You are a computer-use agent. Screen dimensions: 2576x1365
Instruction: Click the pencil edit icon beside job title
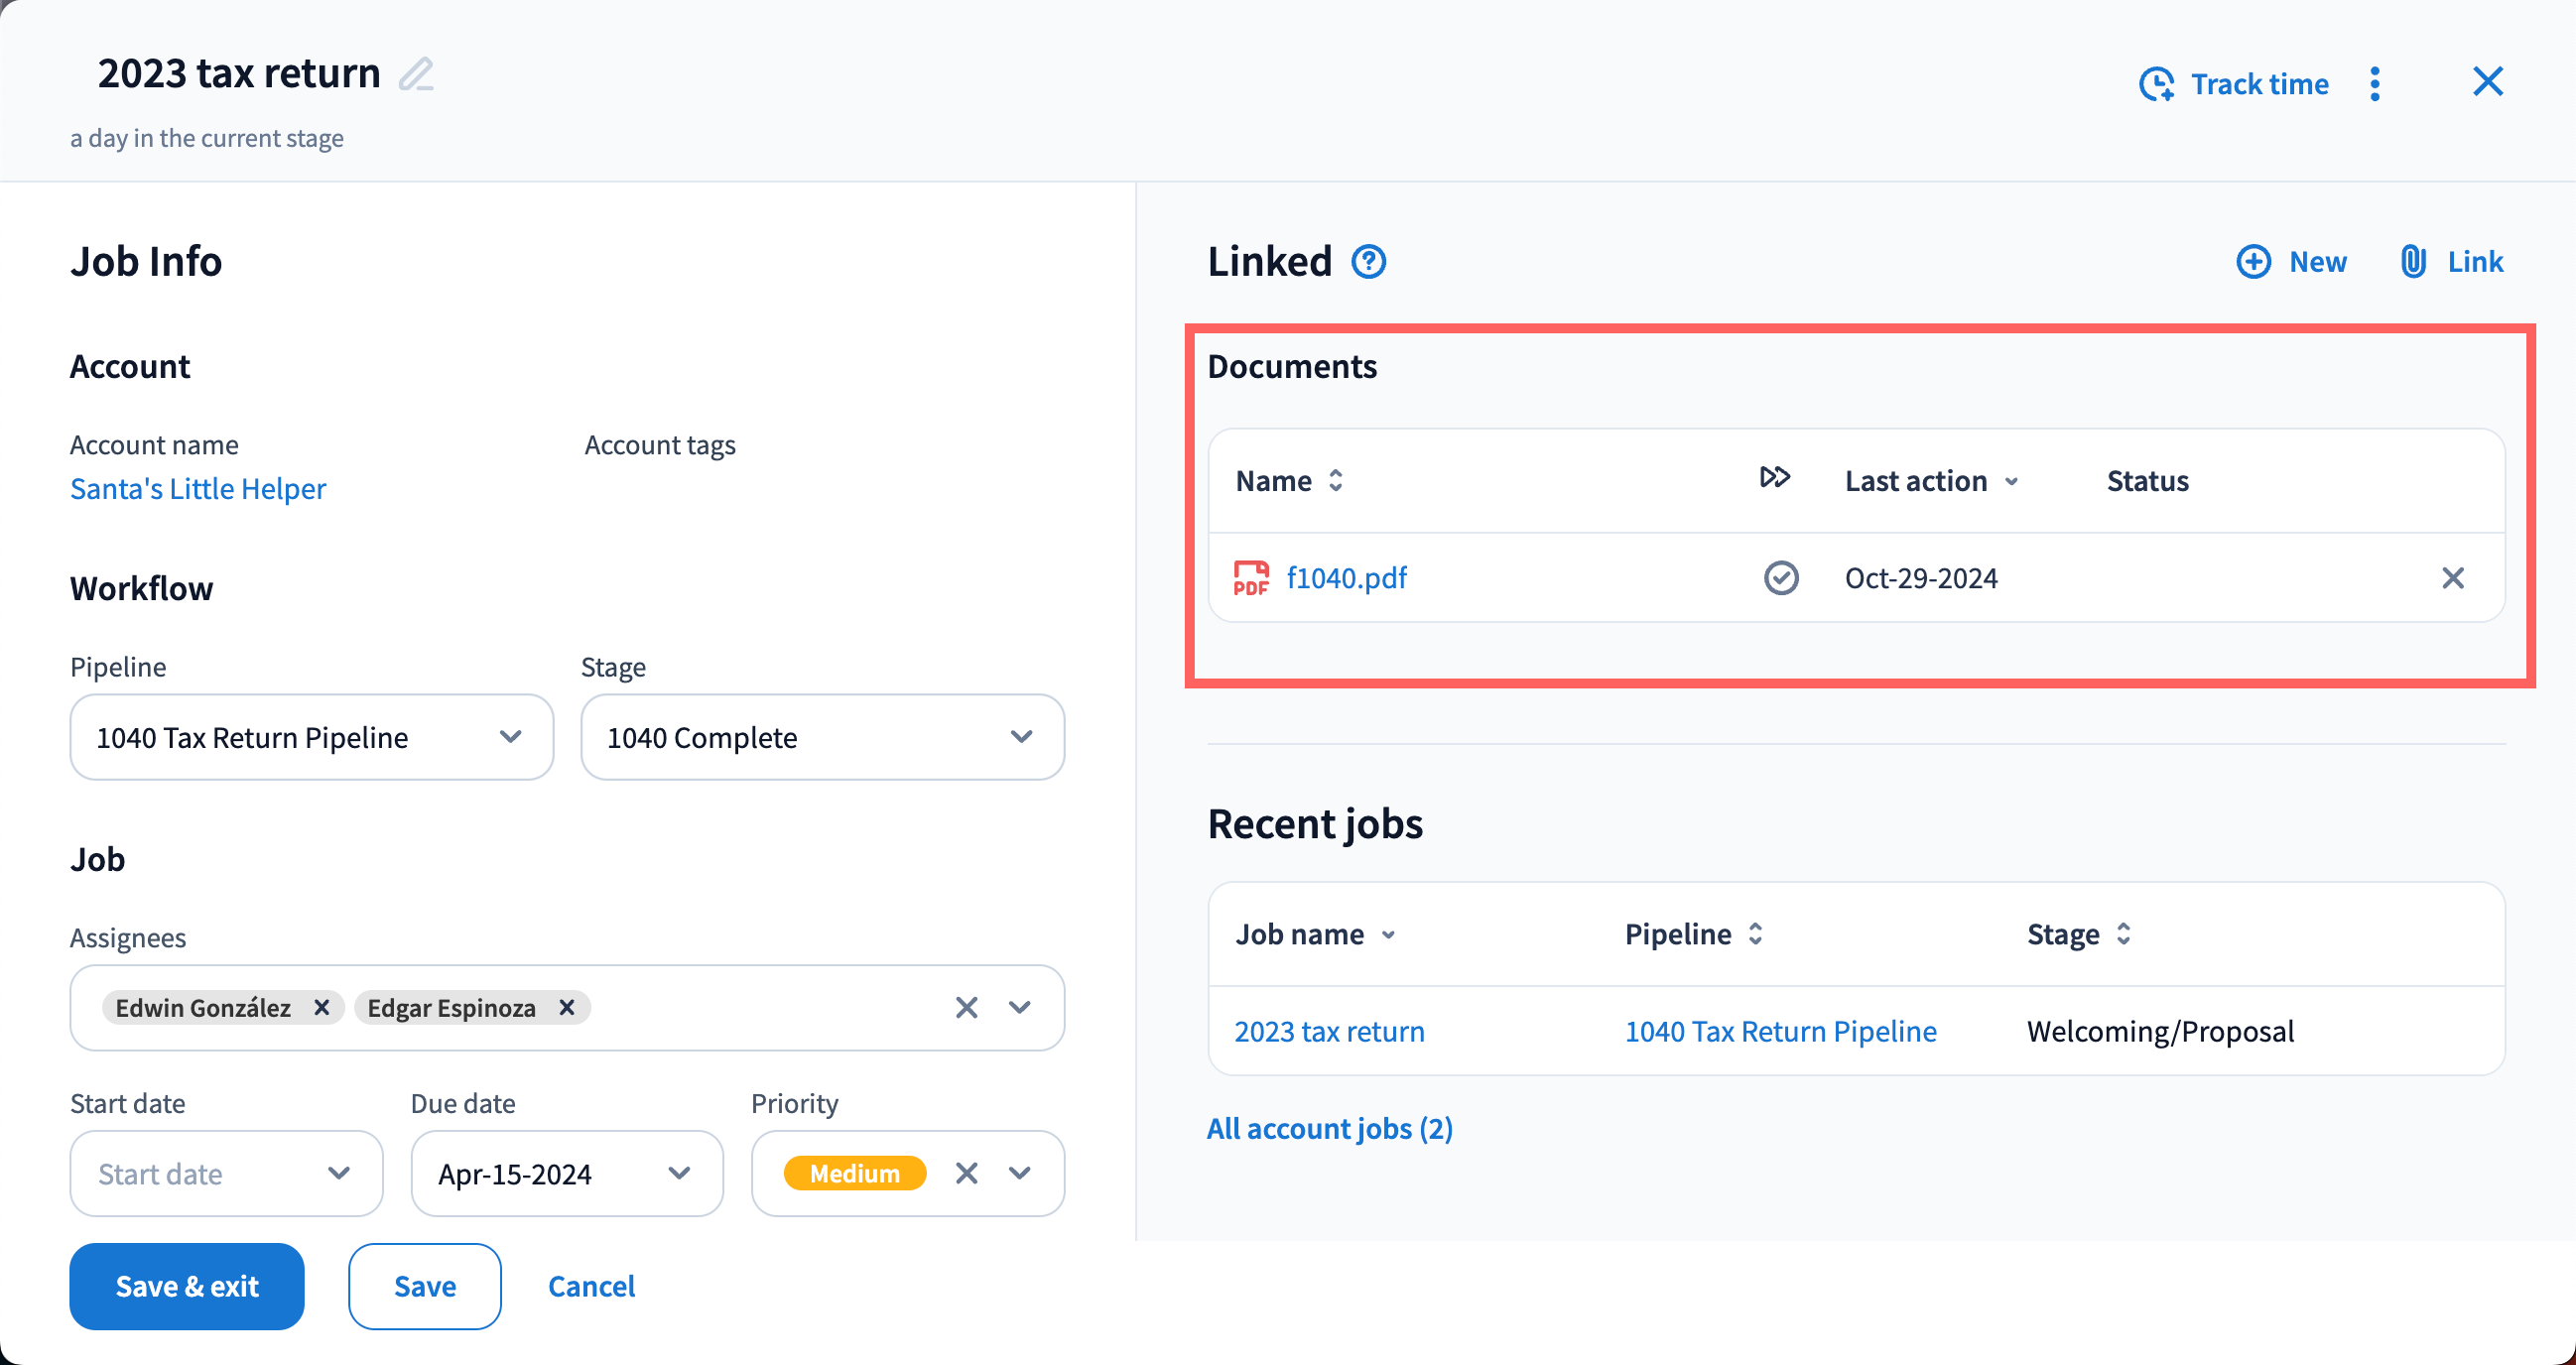coord(416,75)
